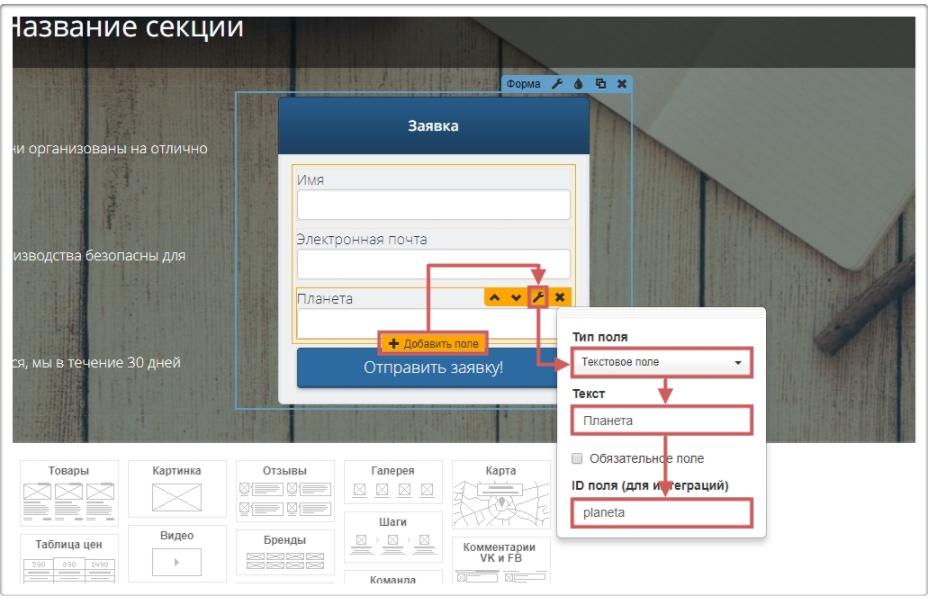Viewport: 932px width, 601px height.
Task: Move the Планета field down
Action: (516, 297)
